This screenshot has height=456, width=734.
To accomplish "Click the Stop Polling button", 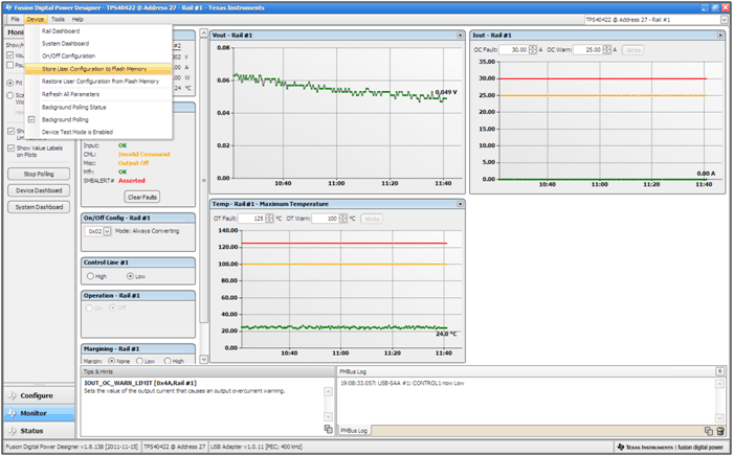I will (x=39, y=174).
